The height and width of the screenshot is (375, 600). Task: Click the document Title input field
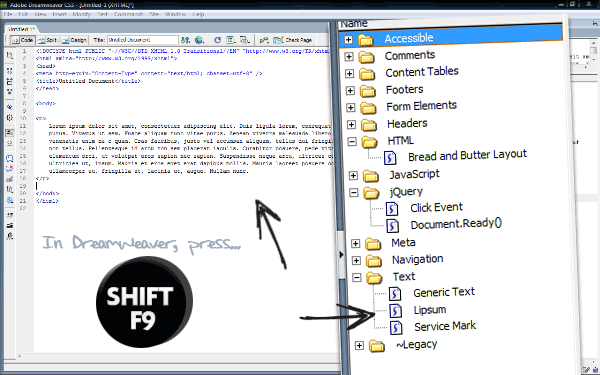[142, 40]
